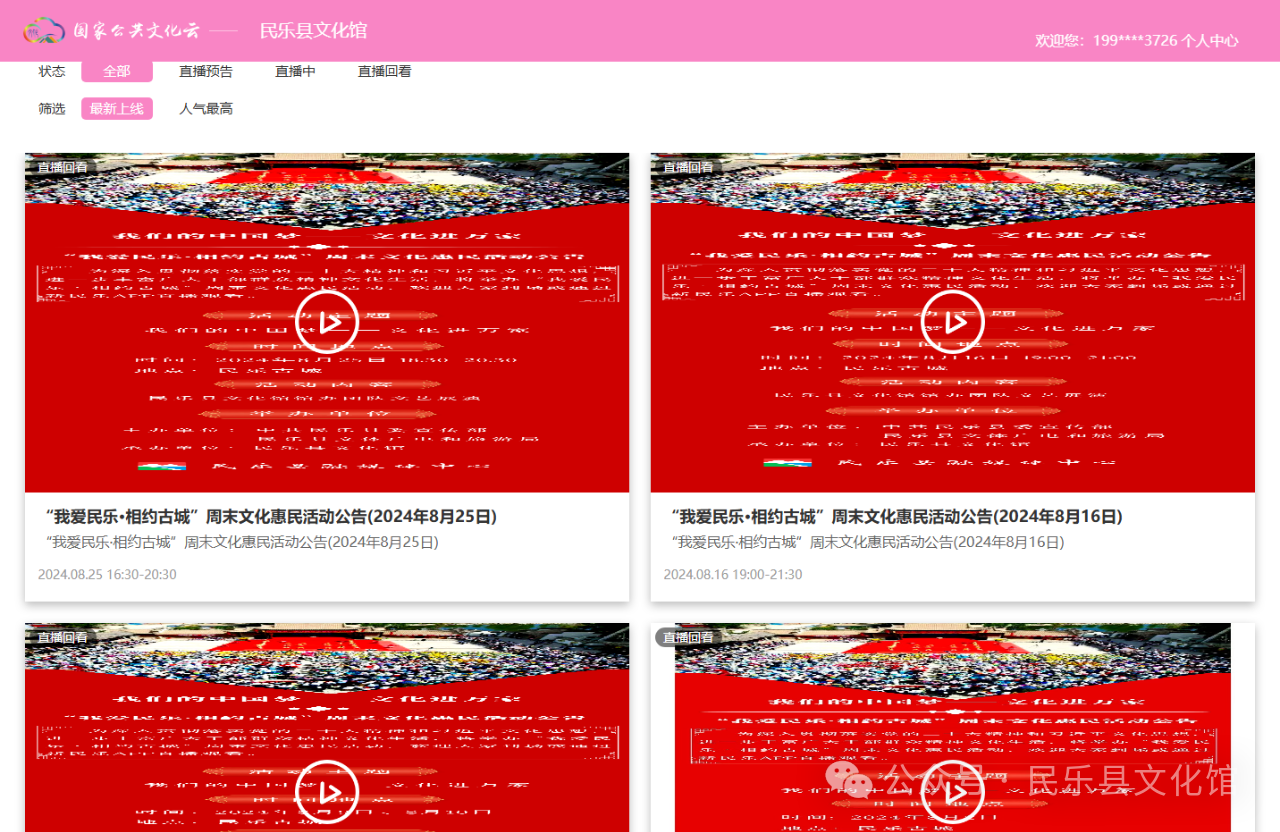Play the 2024年8月16日 activity video
Image resolution: width=1280 pixels, height=832 pixels.
[x=953, y=322]
